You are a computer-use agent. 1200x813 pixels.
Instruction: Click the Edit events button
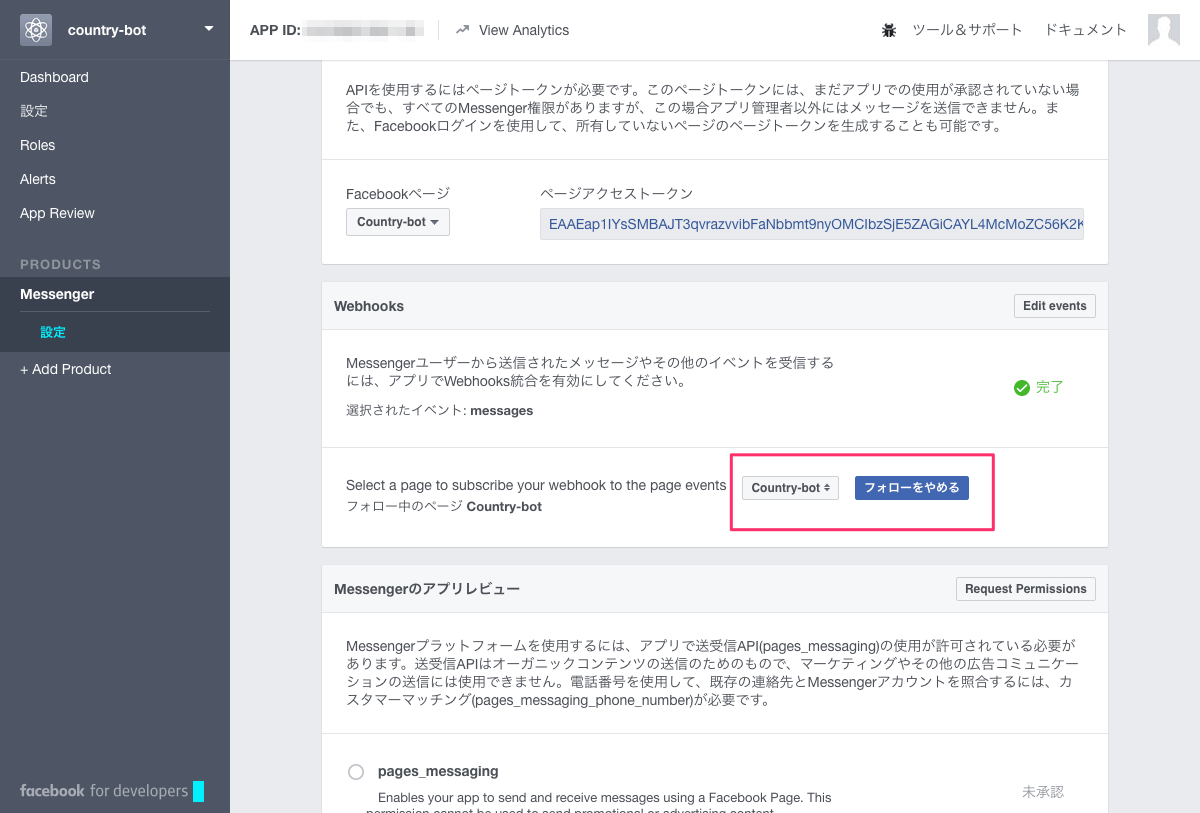[1054, 305]
